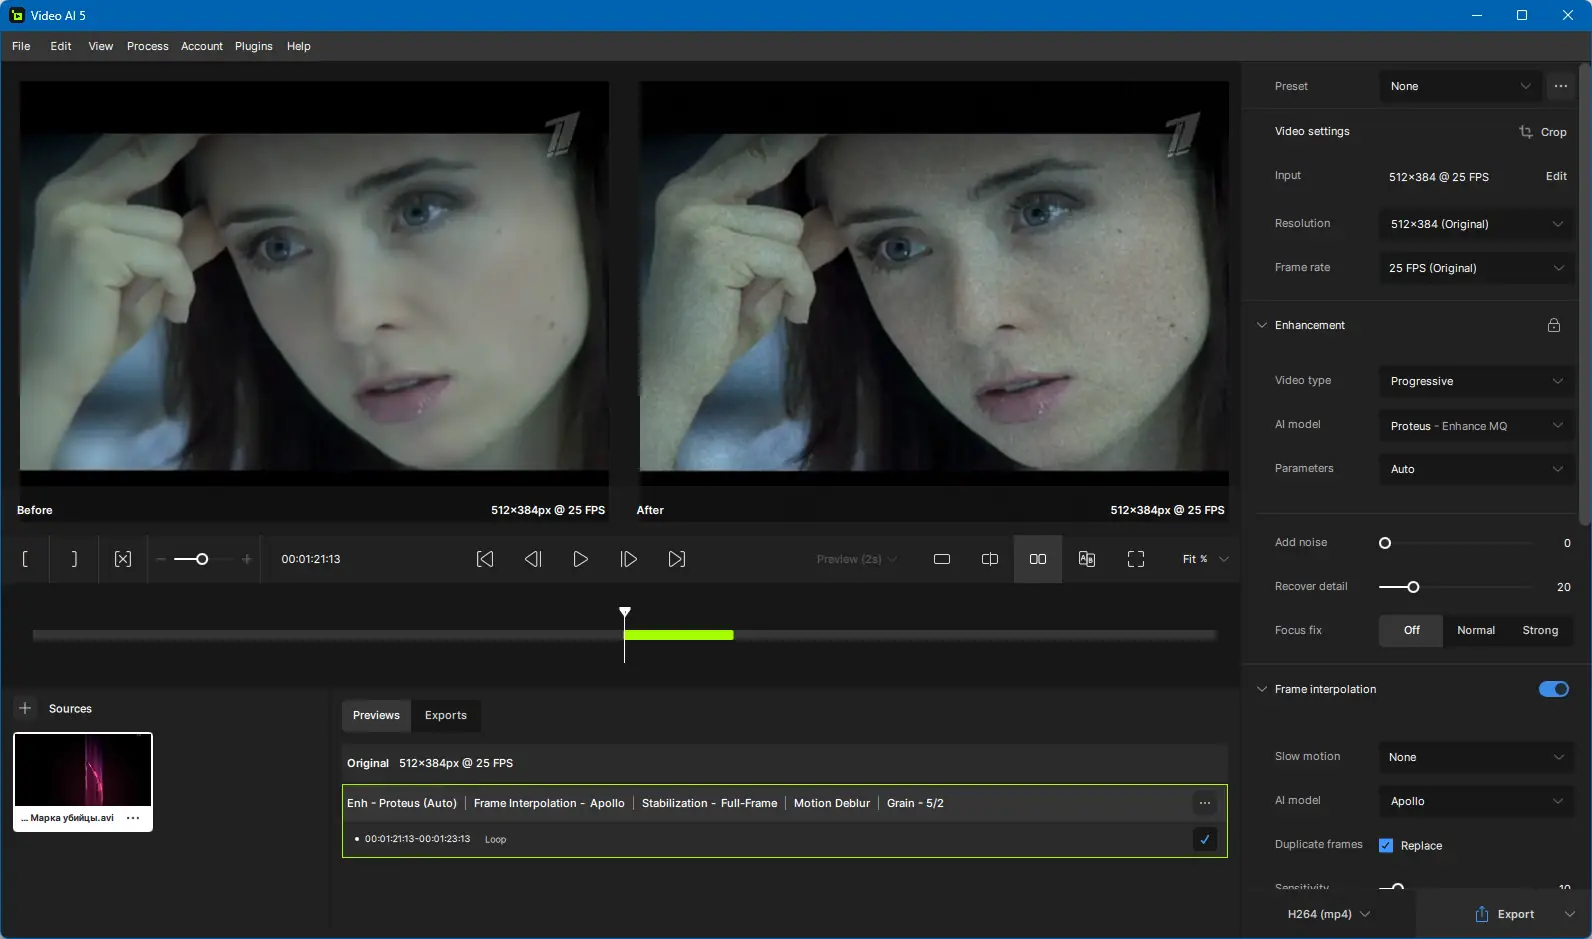Image resolution: width=1592 pixels, height=939 pixels.
Task: Open the Video type dropdown
Action: tap(1476, 381)
